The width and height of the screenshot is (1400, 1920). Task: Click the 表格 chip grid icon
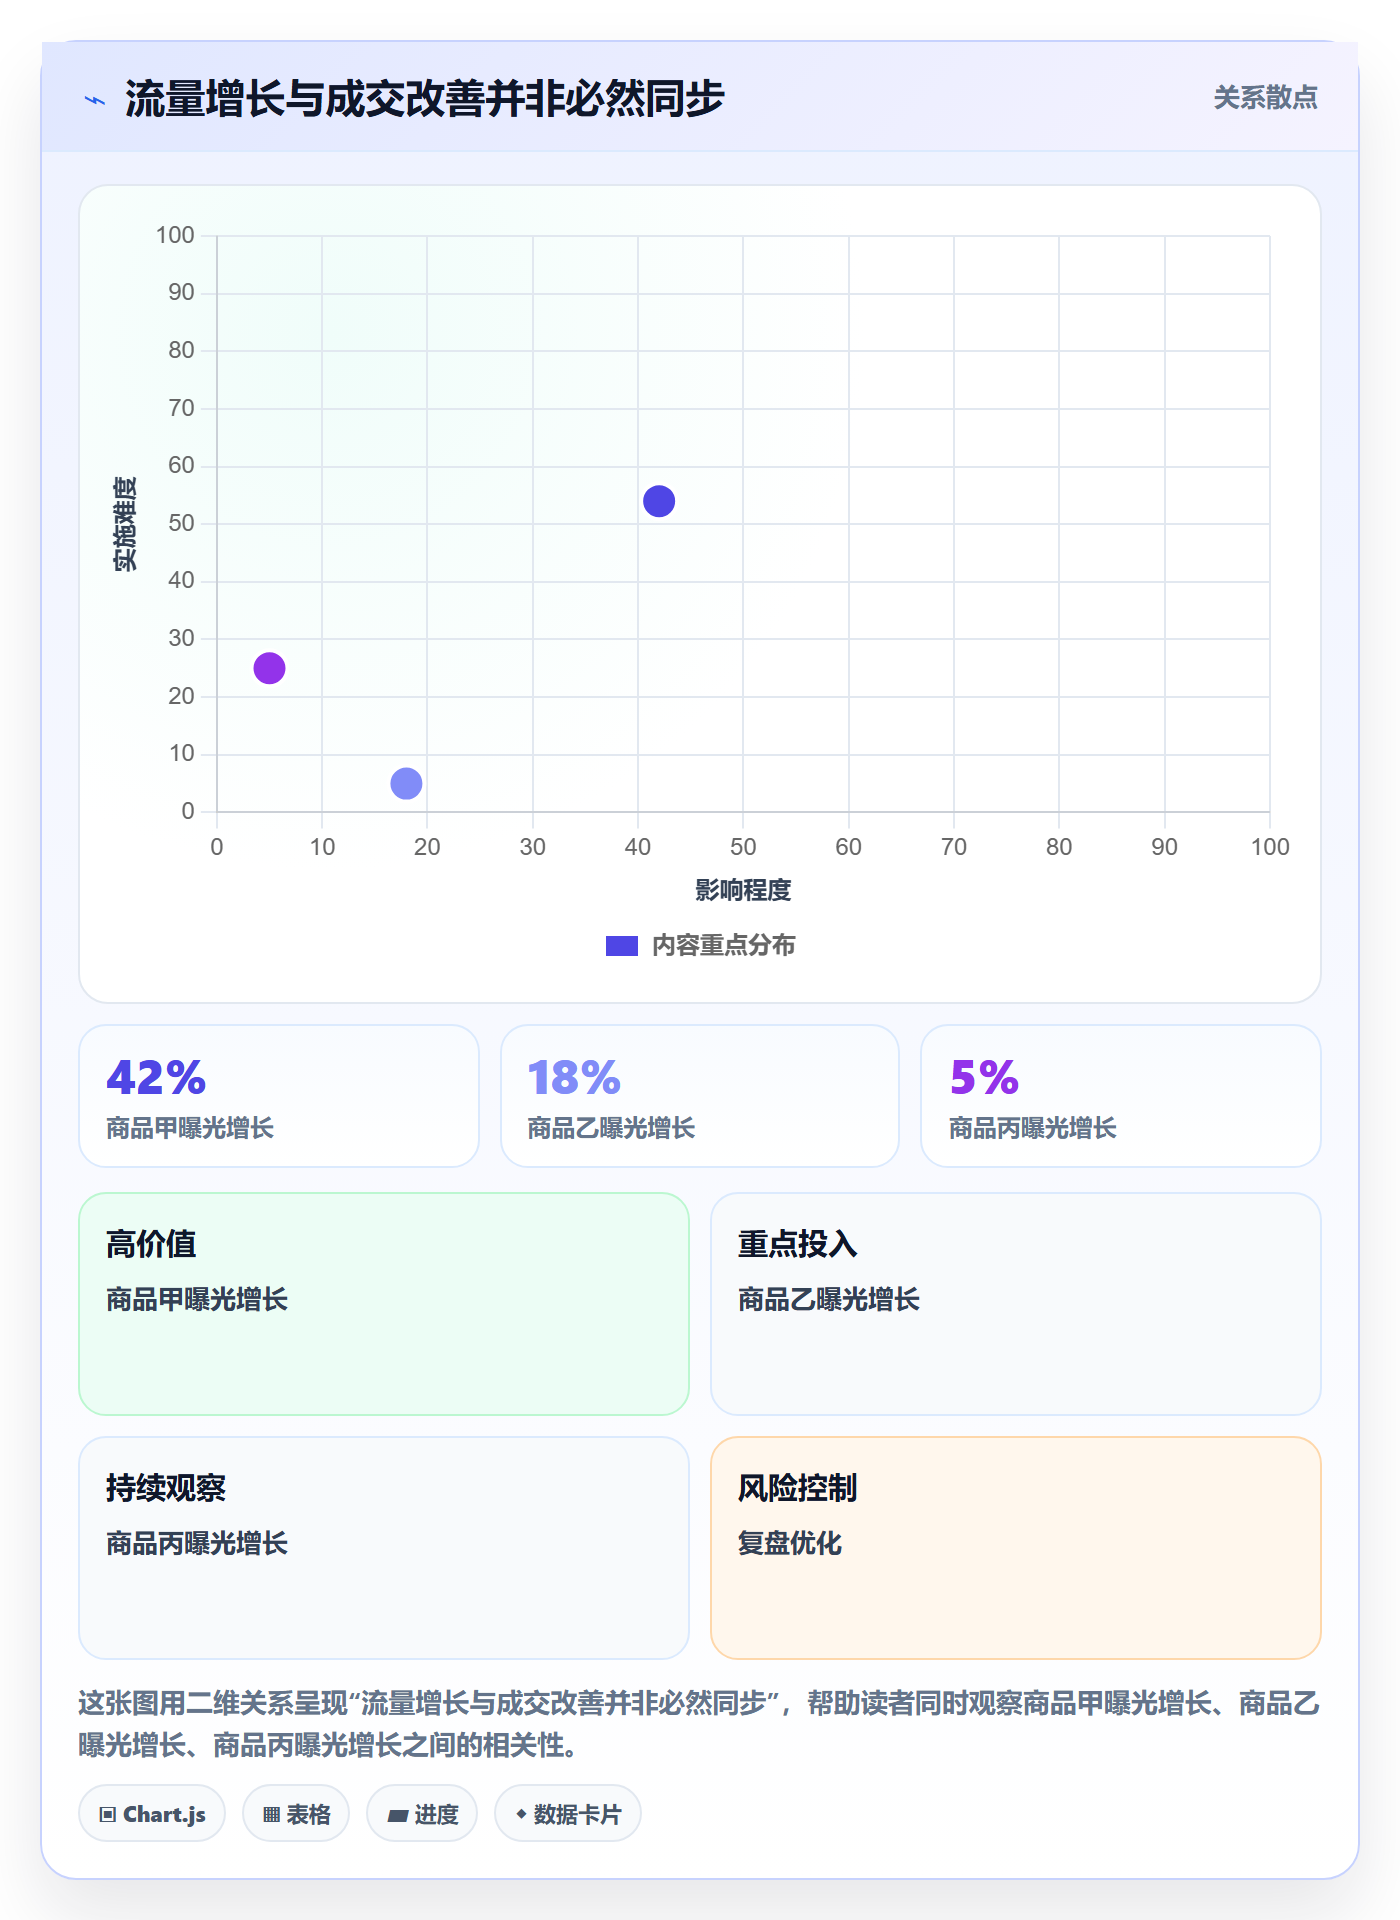(271, 1815)
